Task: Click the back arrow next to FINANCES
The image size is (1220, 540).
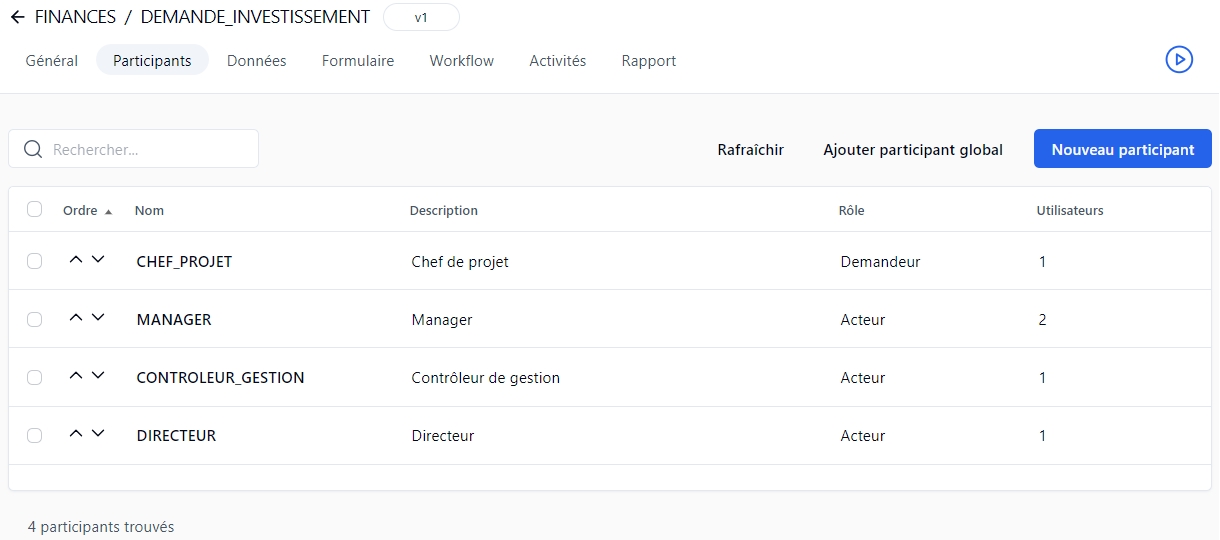Action: coord(17,17)
